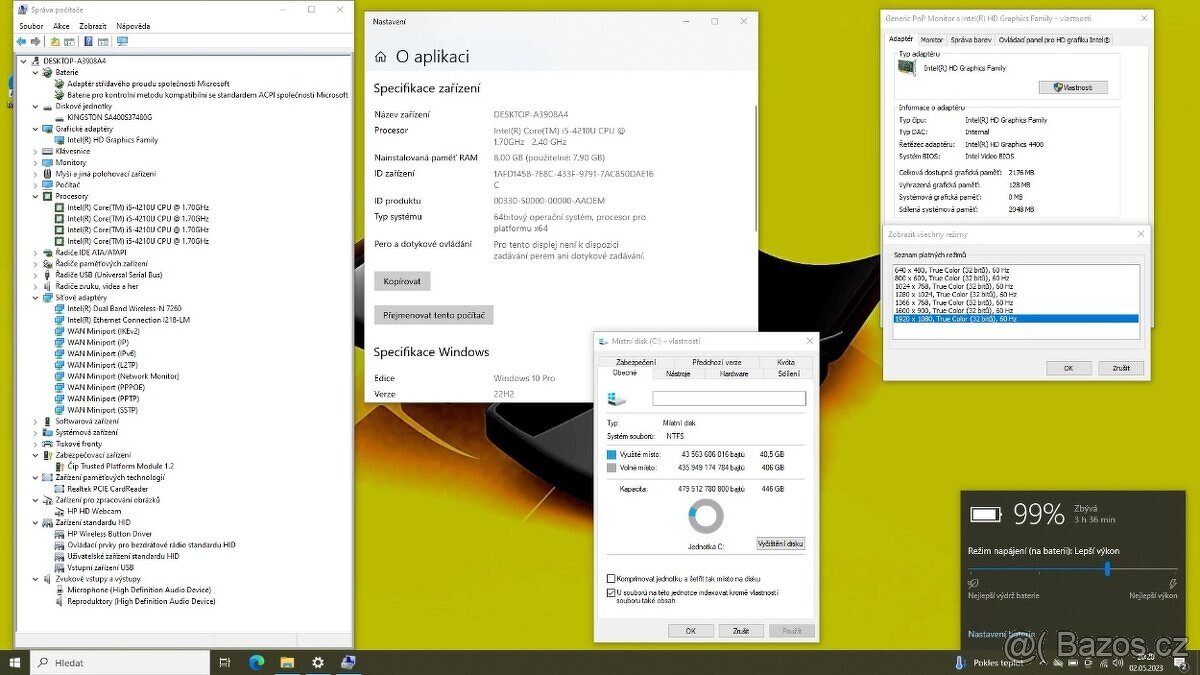
Task: Uncheck the file indexing checkbox for drive C
Action: [611, 593]
